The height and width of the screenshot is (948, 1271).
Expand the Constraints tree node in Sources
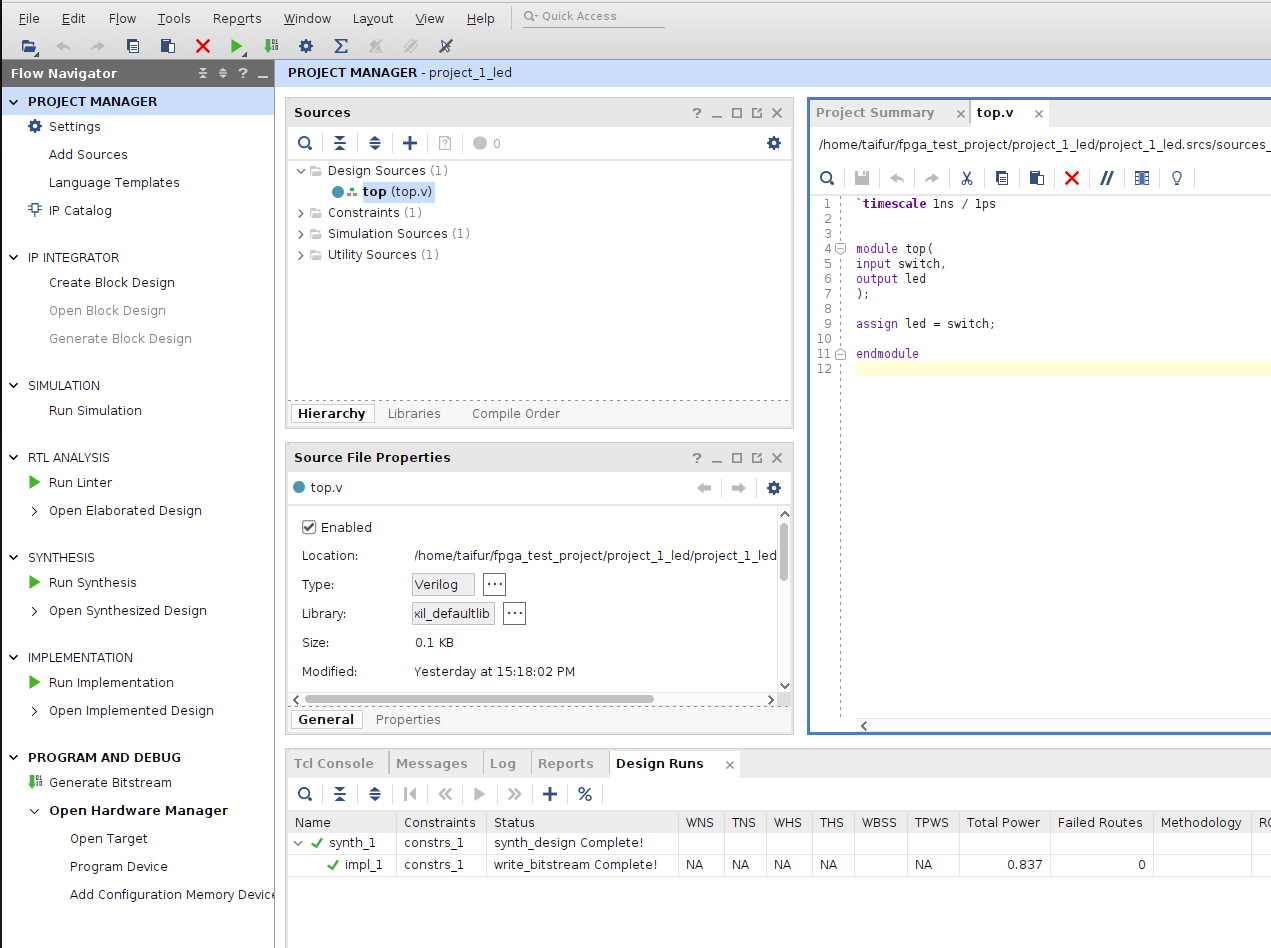pyautogui.click(x=300, y=213)
